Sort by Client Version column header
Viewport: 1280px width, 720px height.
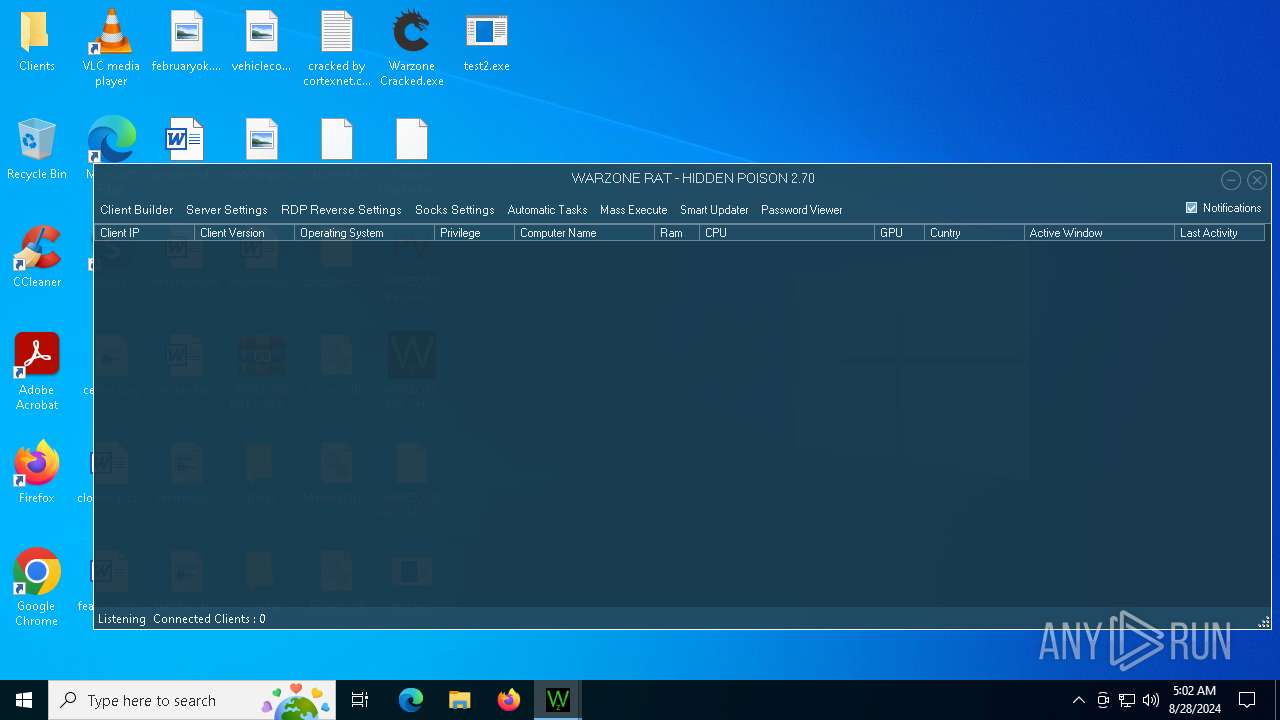point(245,233)
